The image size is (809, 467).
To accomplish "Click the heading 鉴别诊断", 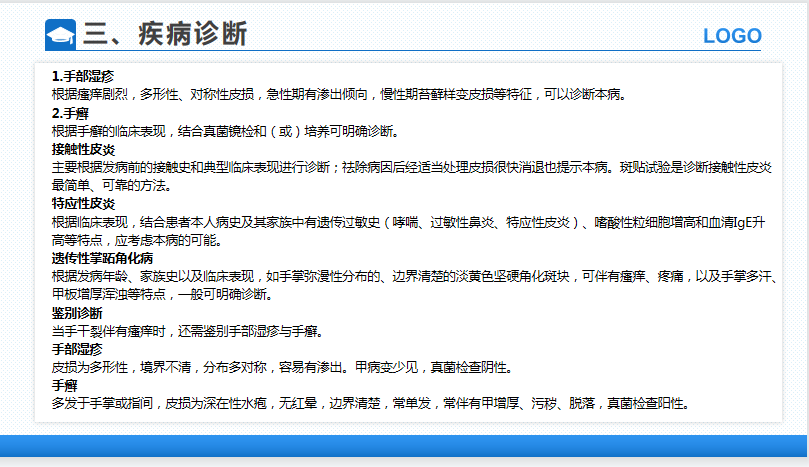I will (77, 313).
